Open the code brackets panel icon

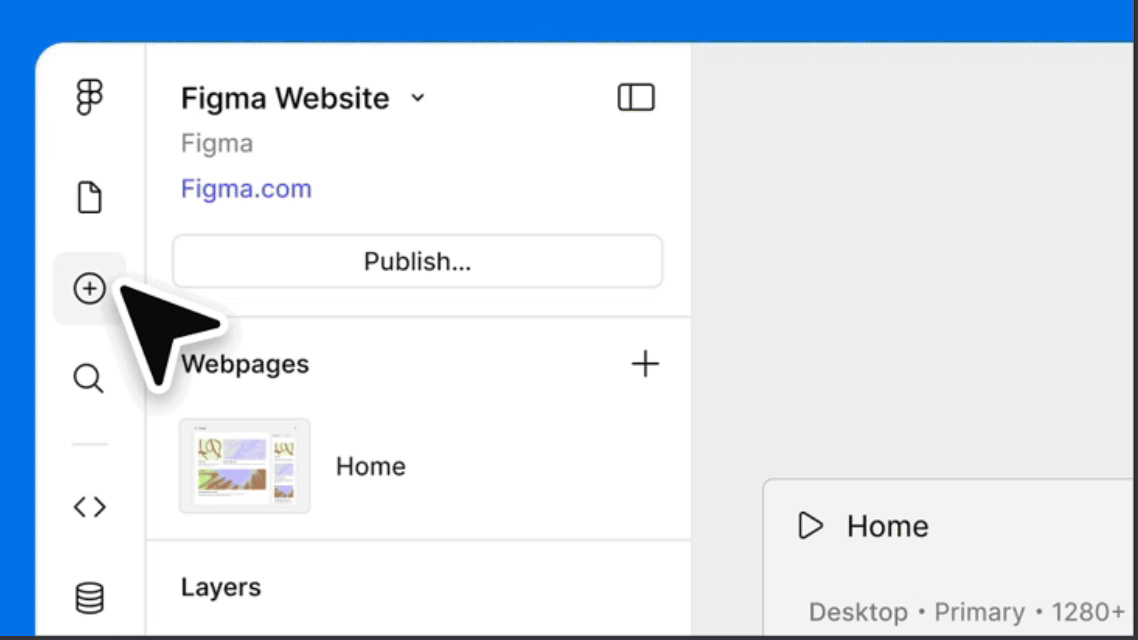[x=89, y=506]
